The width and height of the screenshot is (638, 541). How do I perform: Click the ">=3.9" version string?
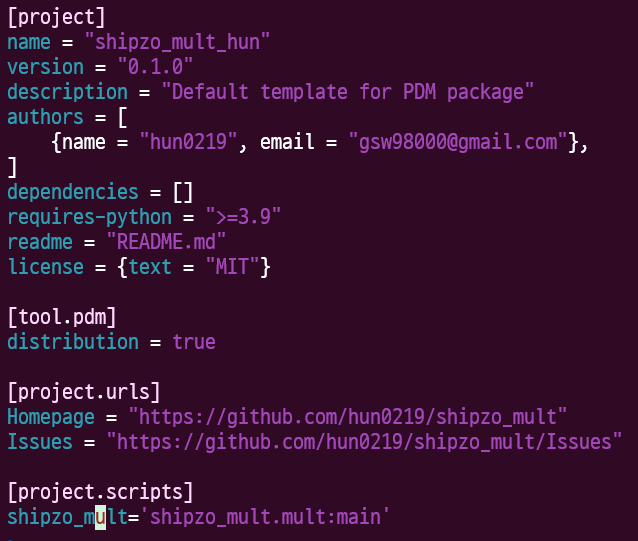tap(243, 217)
